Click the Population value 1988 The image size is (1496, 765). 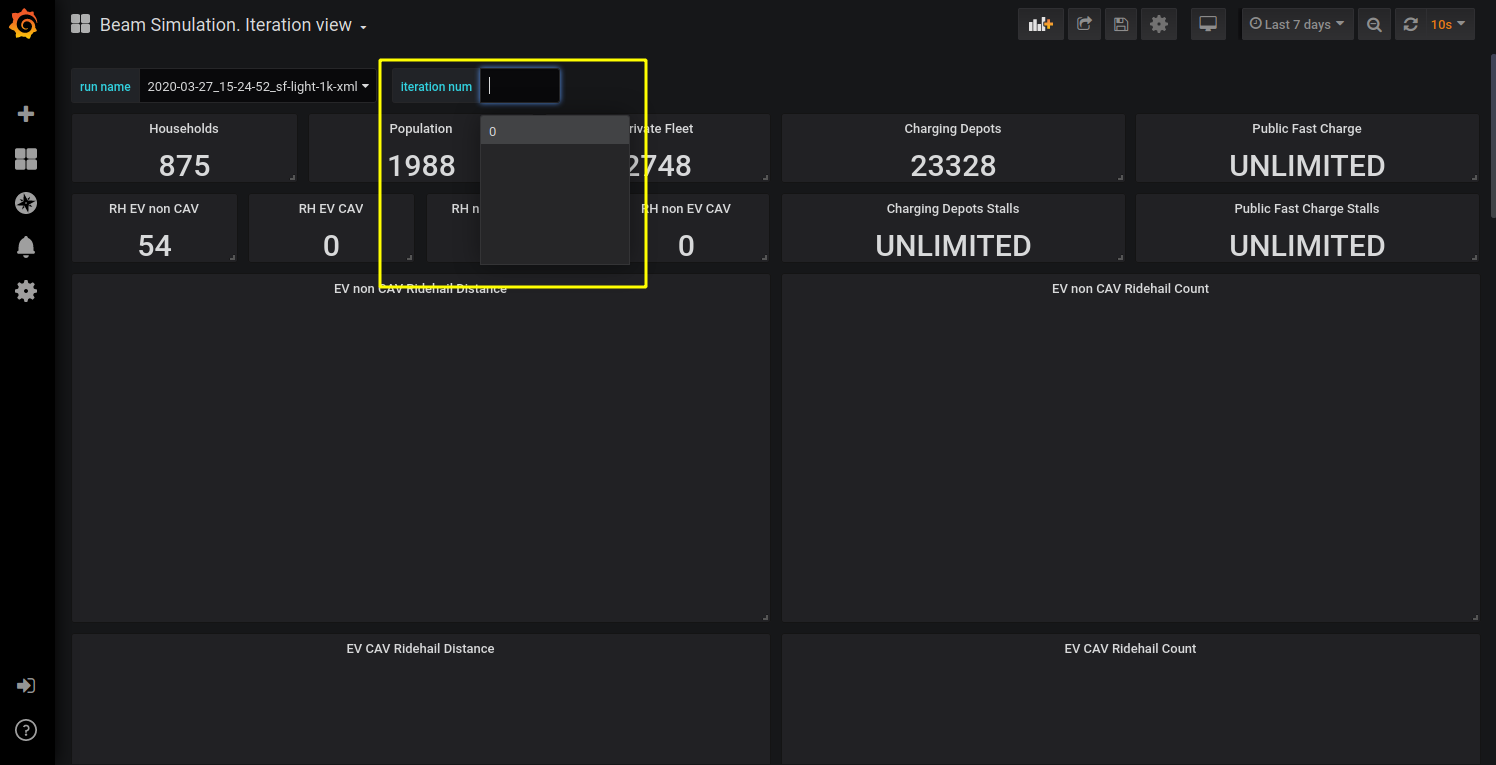pyautogui.click(x=421, y=165)
